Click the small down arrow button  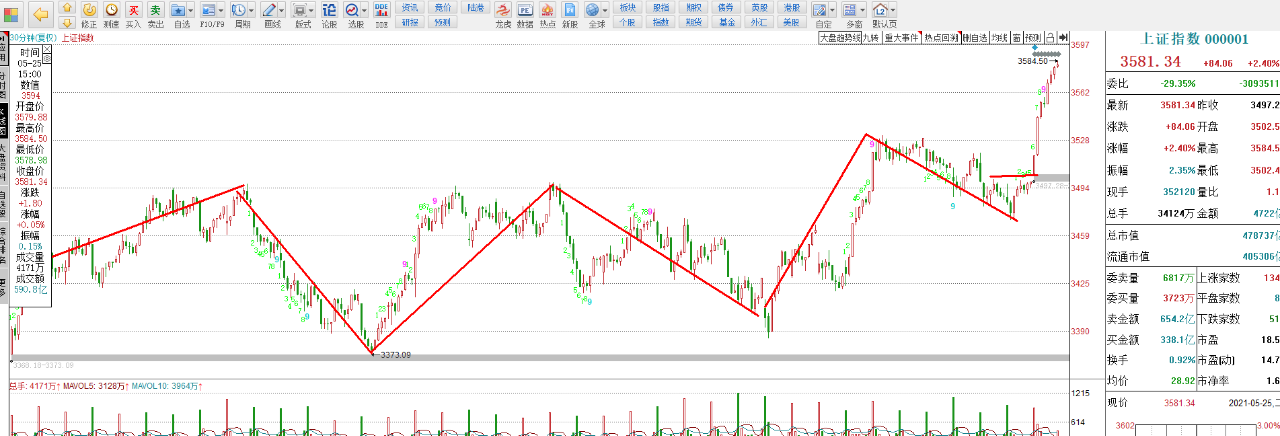pos(66,21)
